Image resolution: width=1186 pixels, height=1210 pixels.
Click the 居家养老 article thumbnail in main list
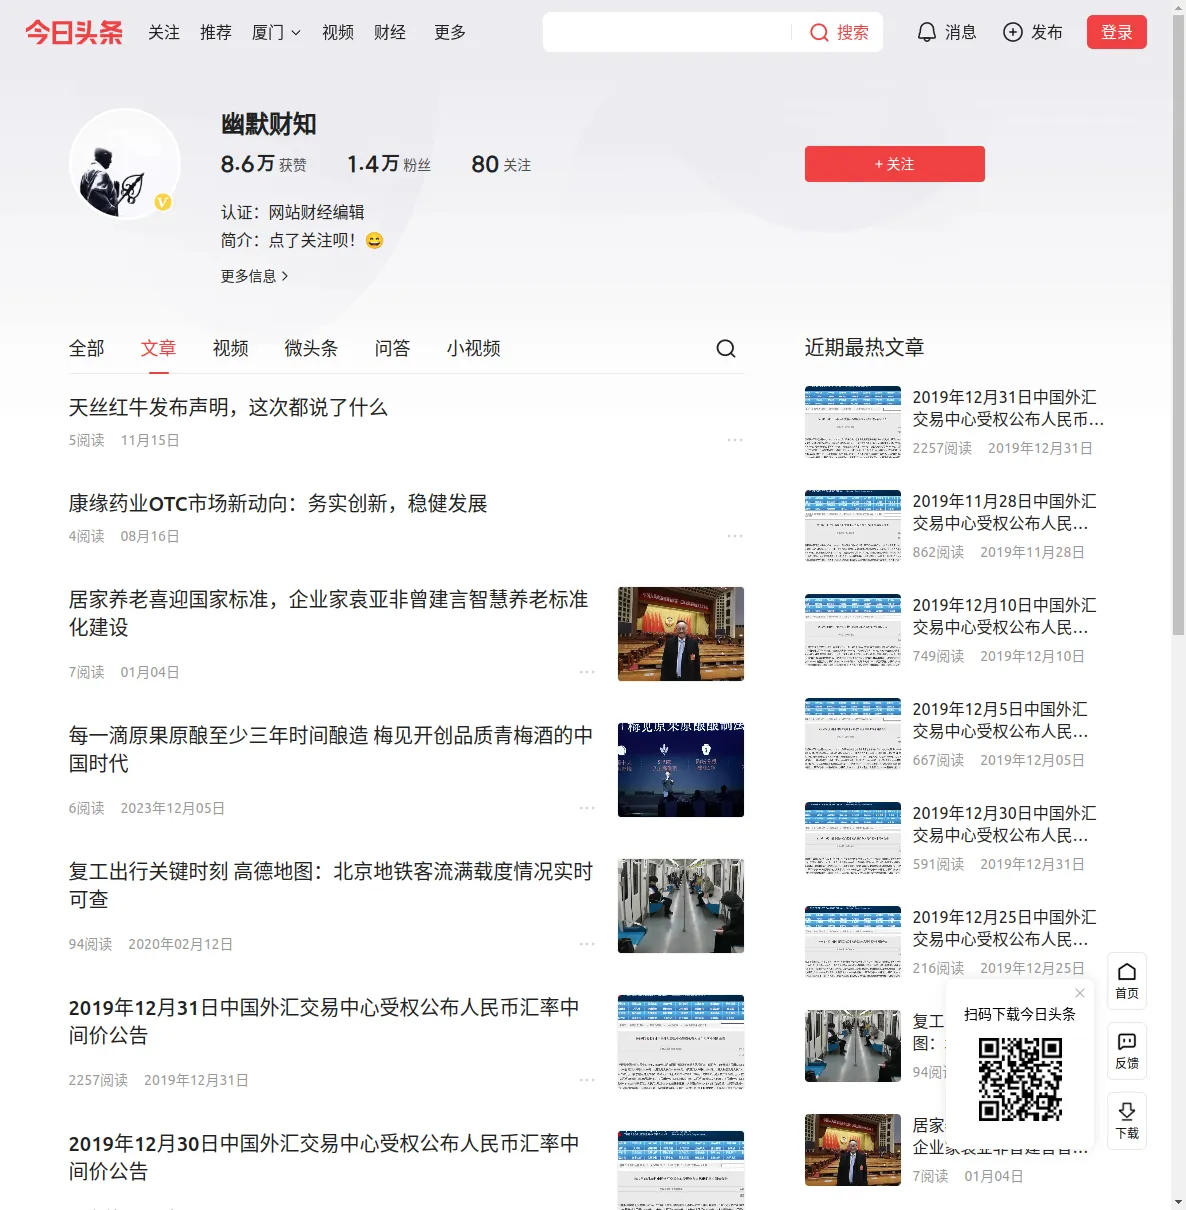tap(681, 634)
